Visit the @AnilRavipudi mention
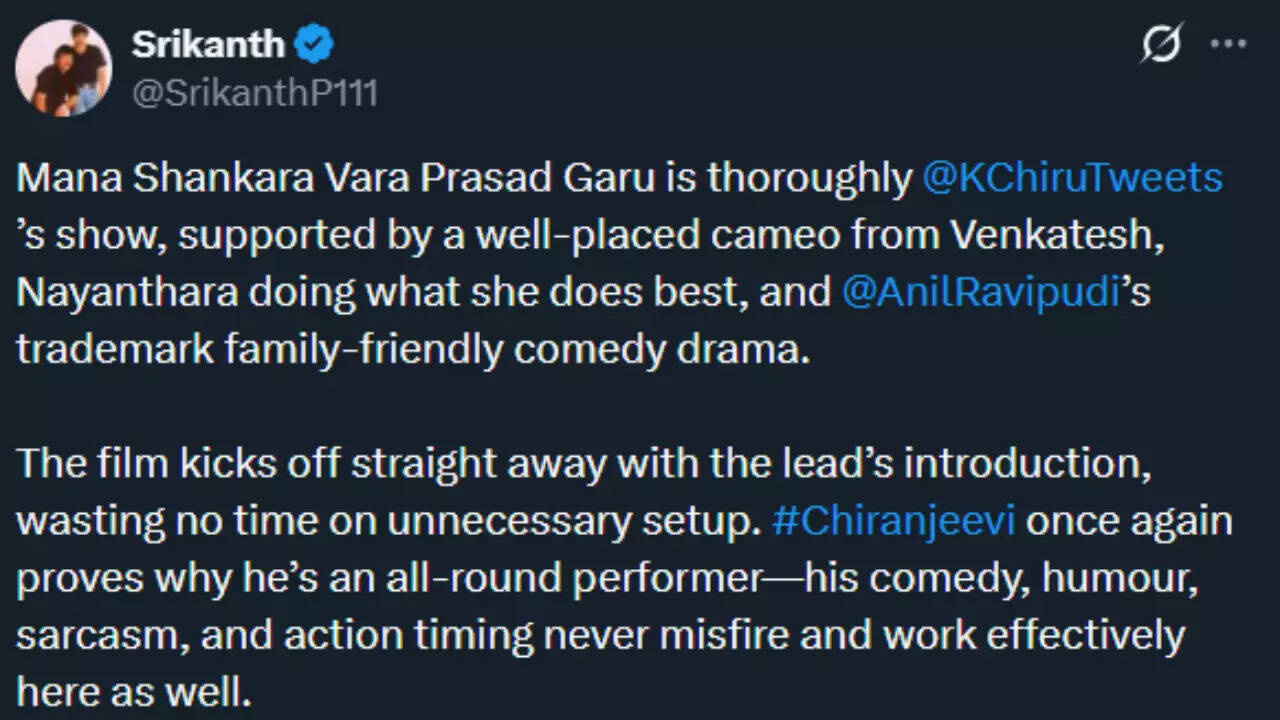Screen dimensions: 1280x720 pos(980,292)
